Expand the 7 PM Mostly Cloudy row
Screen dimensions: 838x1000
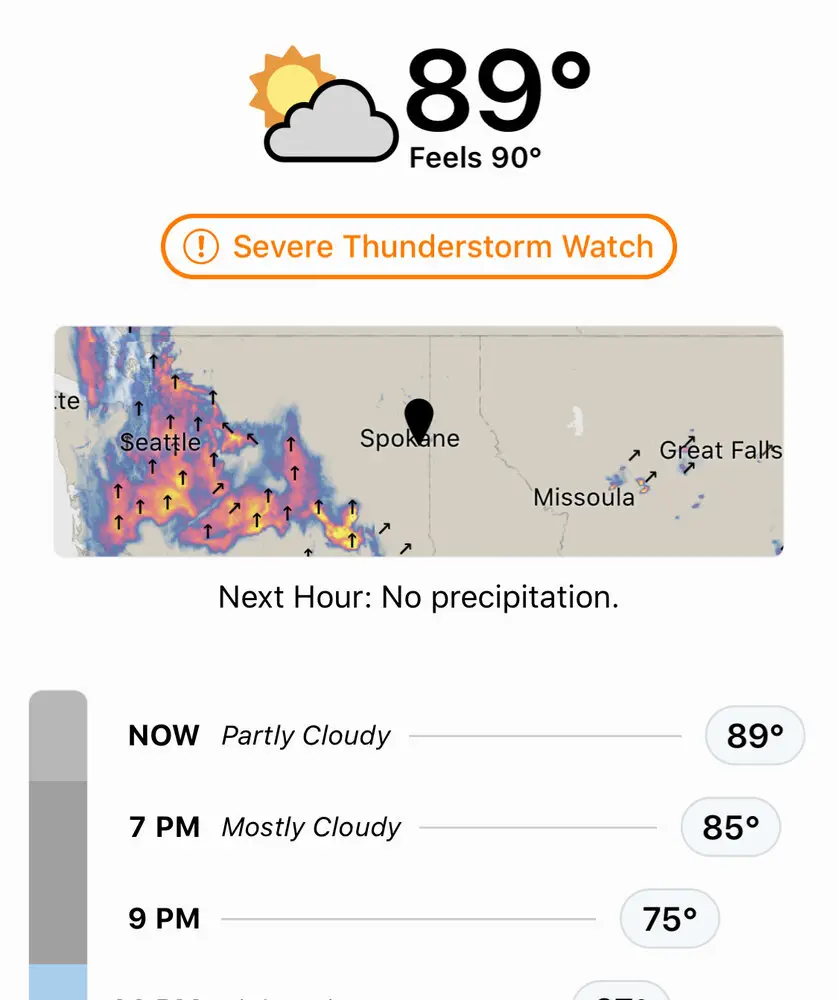tap(454, 827)
